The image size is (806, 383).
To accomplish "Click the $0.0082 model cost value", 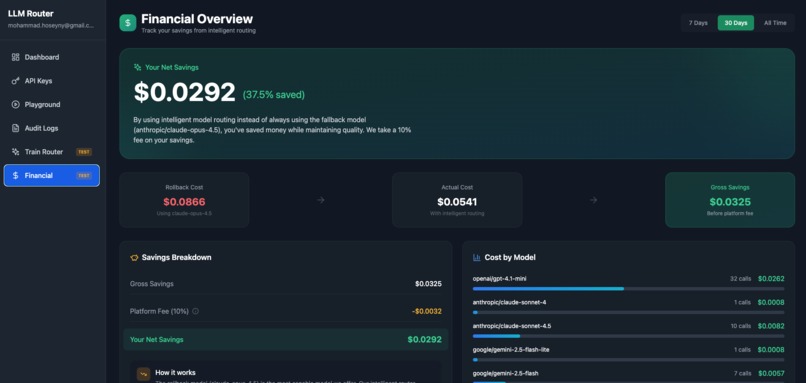I will (x=771, y=326).
